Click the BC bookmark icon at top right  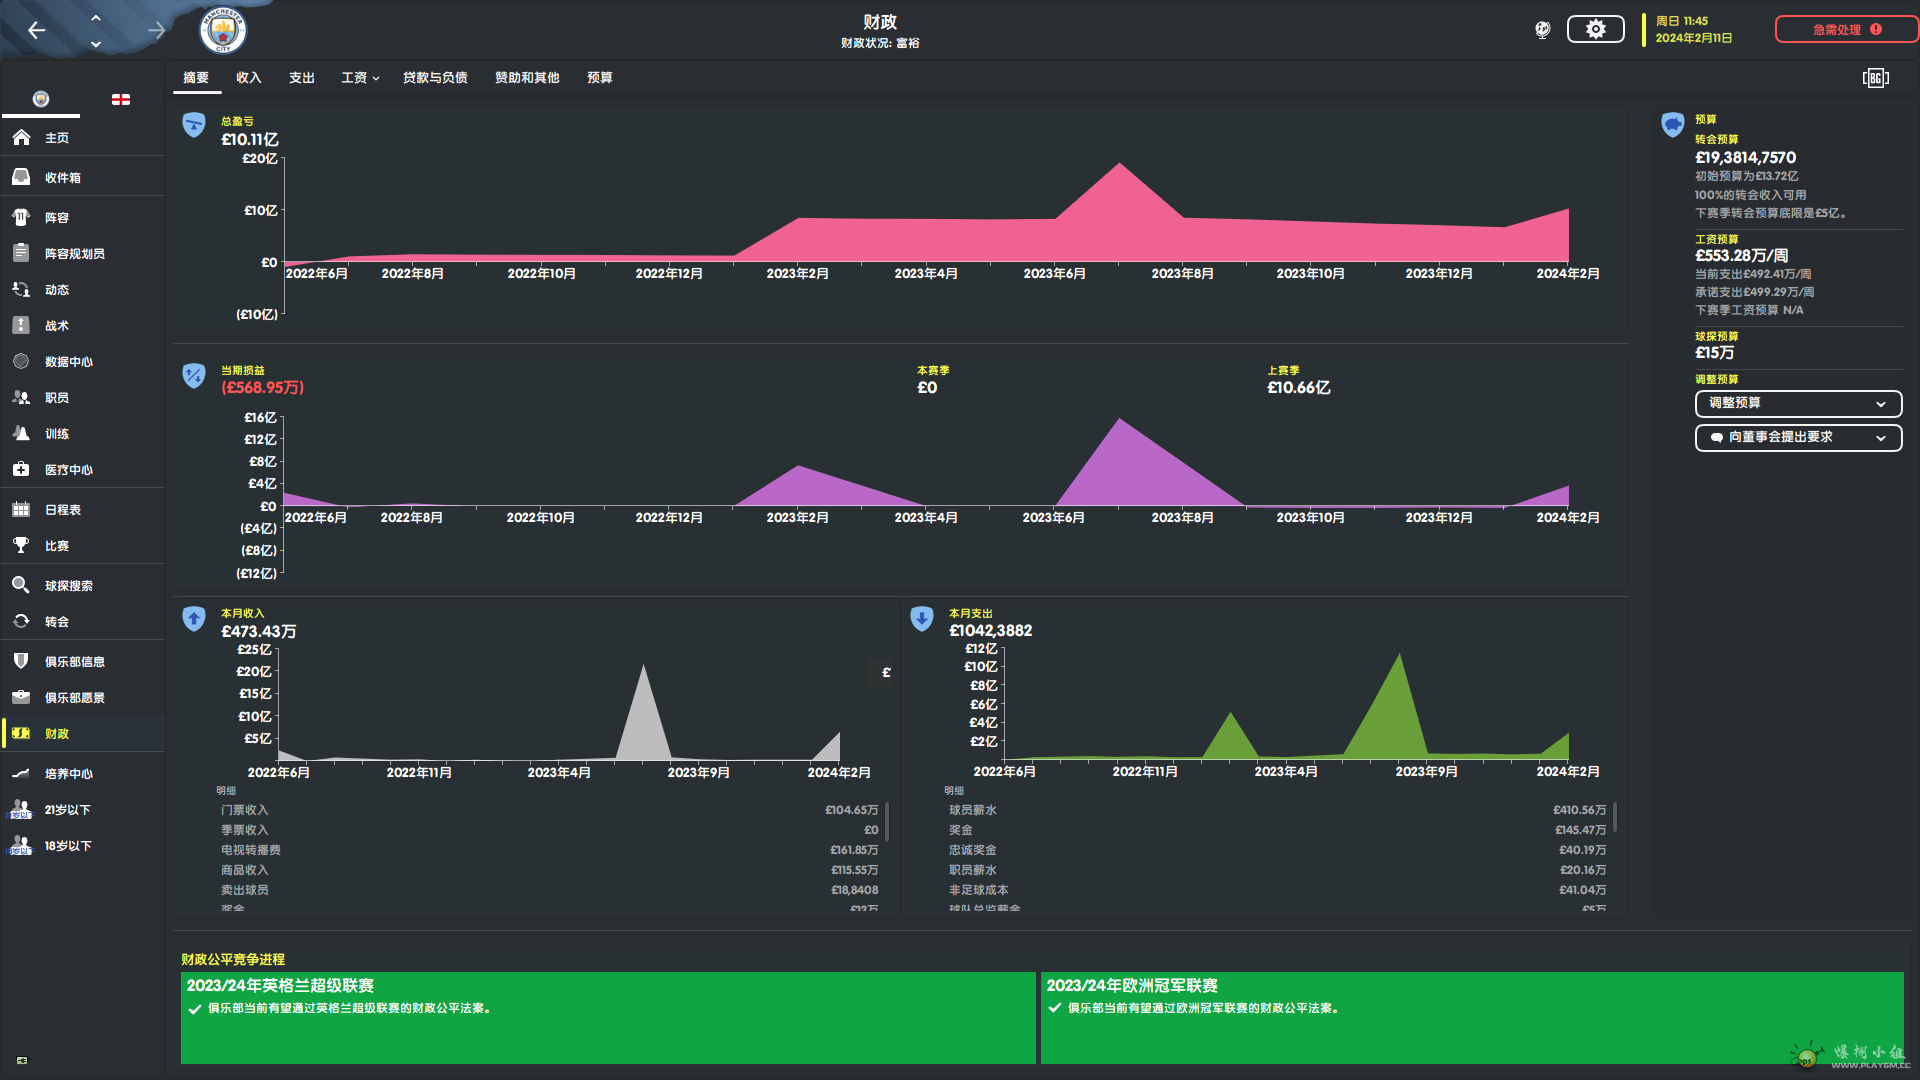(x=1876, y=78)
